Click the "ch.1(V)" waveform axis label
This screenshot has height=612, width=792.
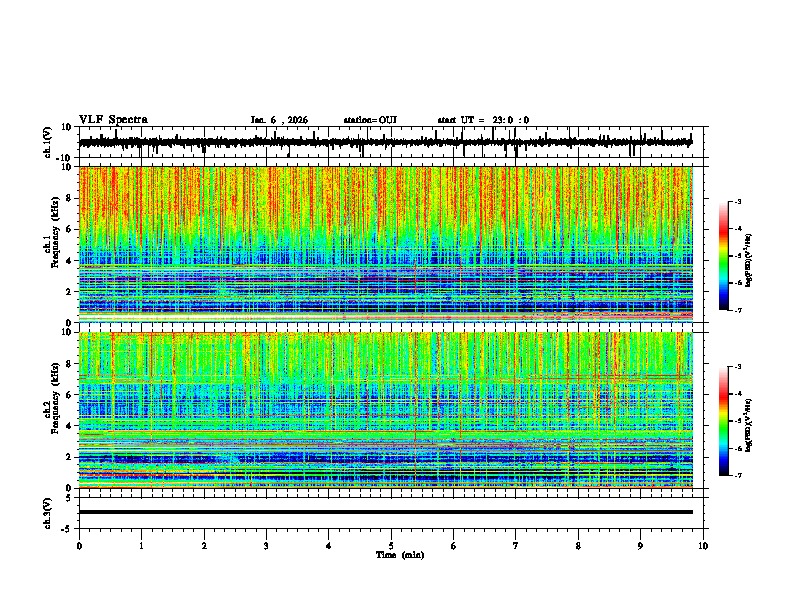tap(48, 142)
